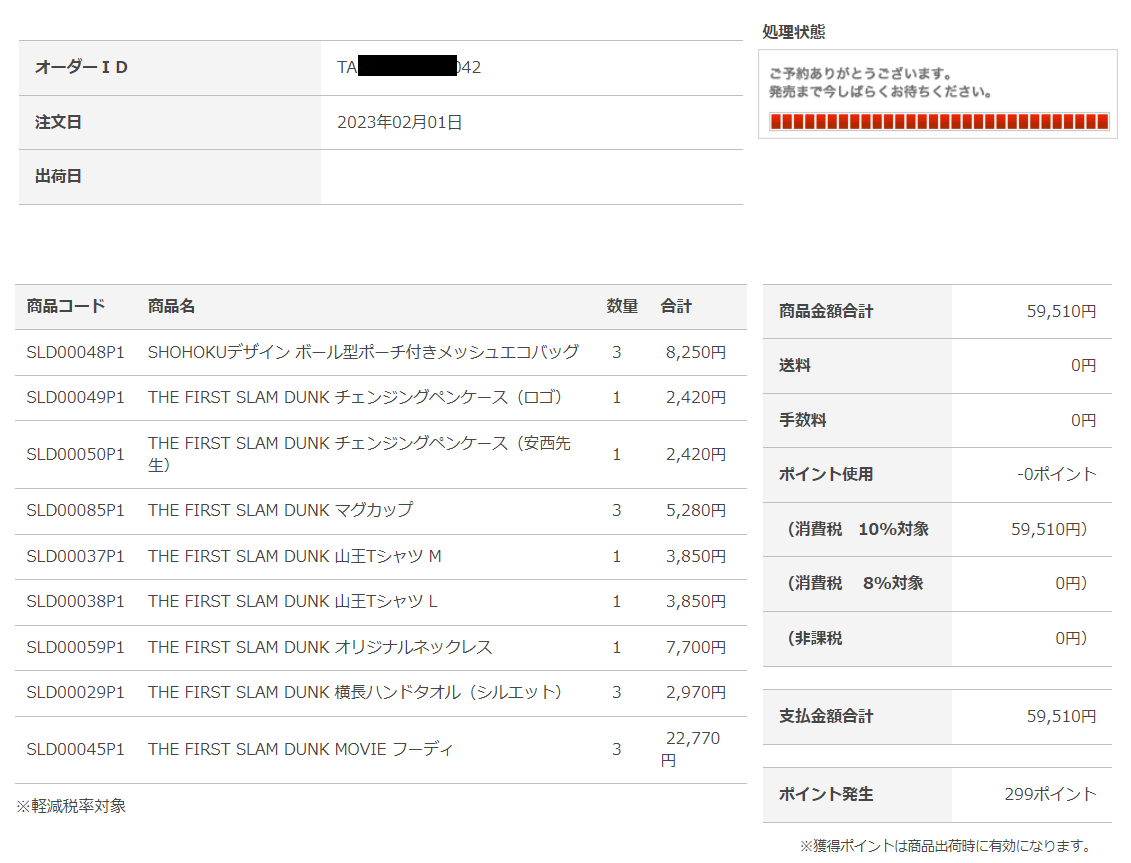This screenshot has height=863, width=1131.
Task: Select product code SLD00029P1
Action: tap(76, 693)
